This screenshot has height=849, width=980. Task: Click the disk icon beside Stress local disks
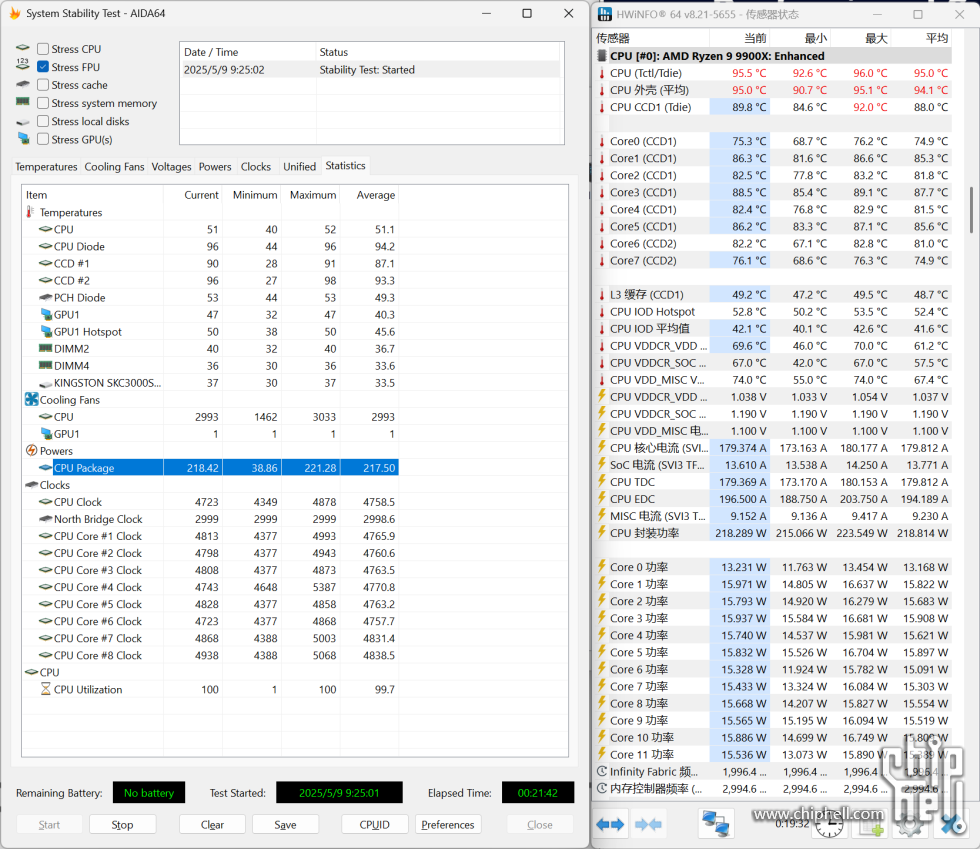click(x=23, y=122)
